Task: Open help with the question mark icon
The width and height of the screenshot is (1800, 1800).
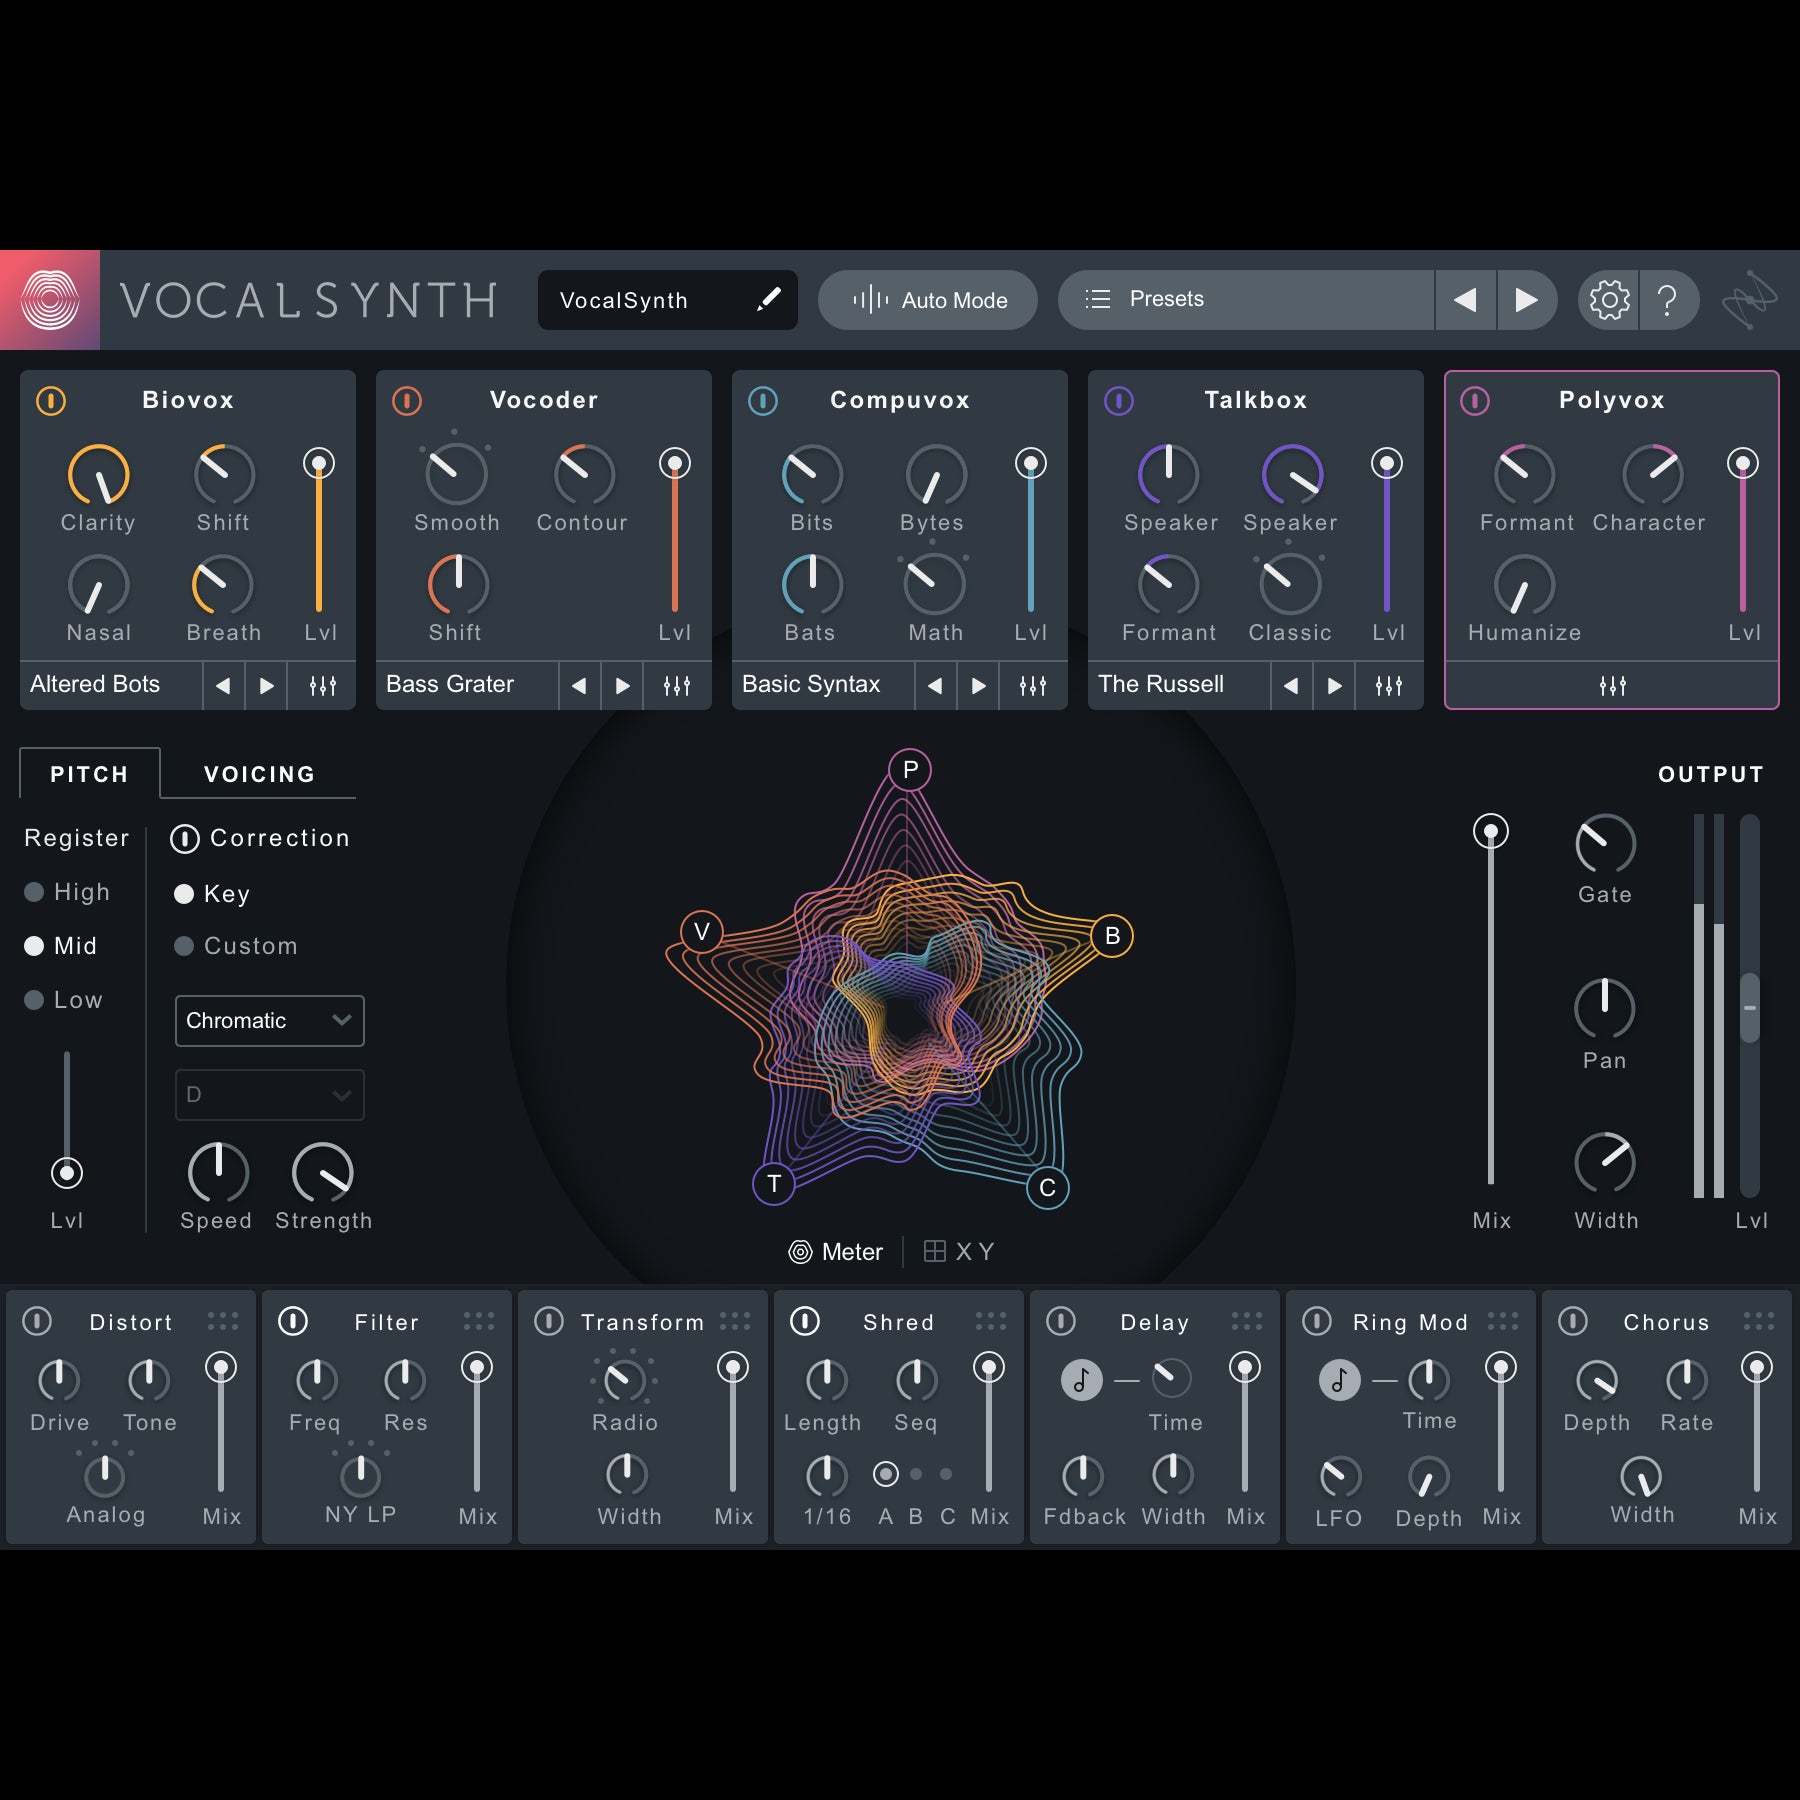Action: pos(1667,300)
